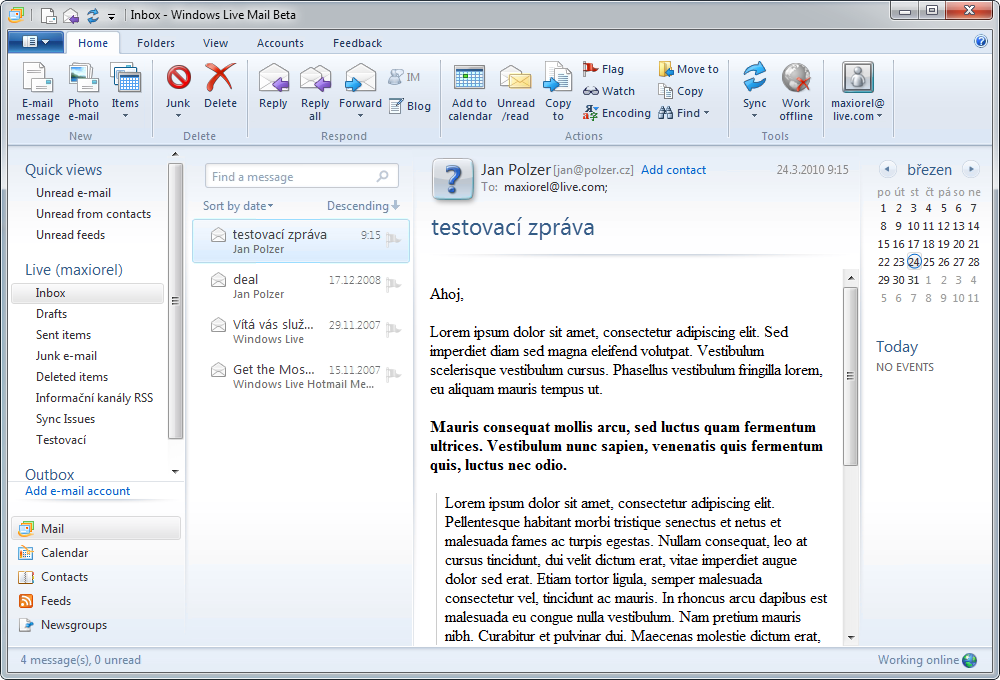Open the Find dropdown arrow

(706, 113)
